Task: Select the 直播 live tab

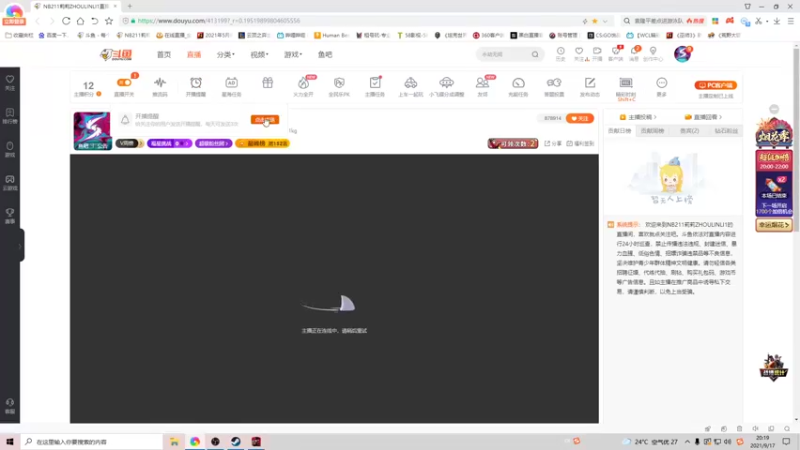Action: 194,55
